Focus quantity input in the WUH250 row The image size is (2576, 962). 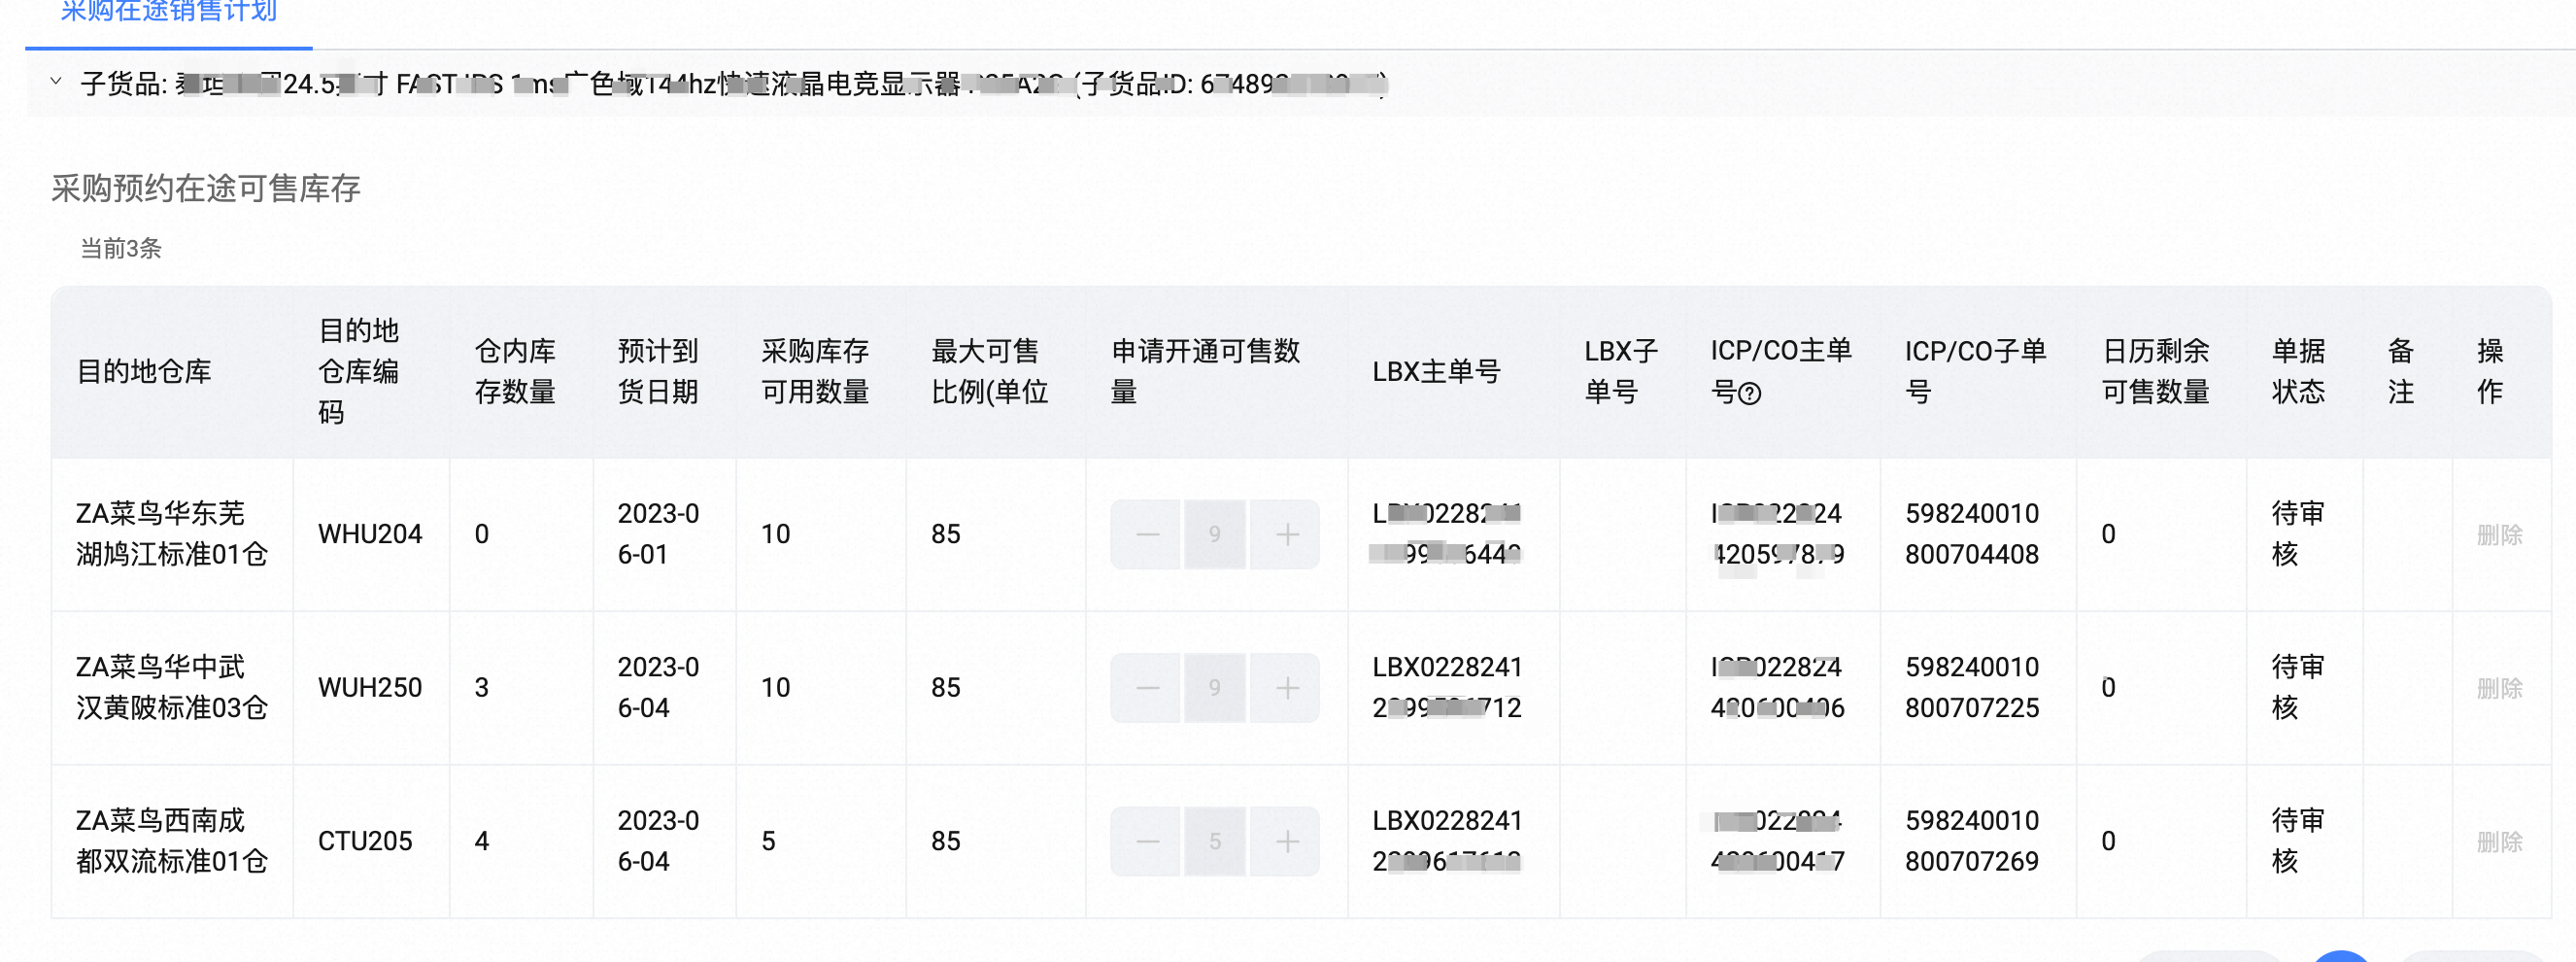coord(1215,688)
